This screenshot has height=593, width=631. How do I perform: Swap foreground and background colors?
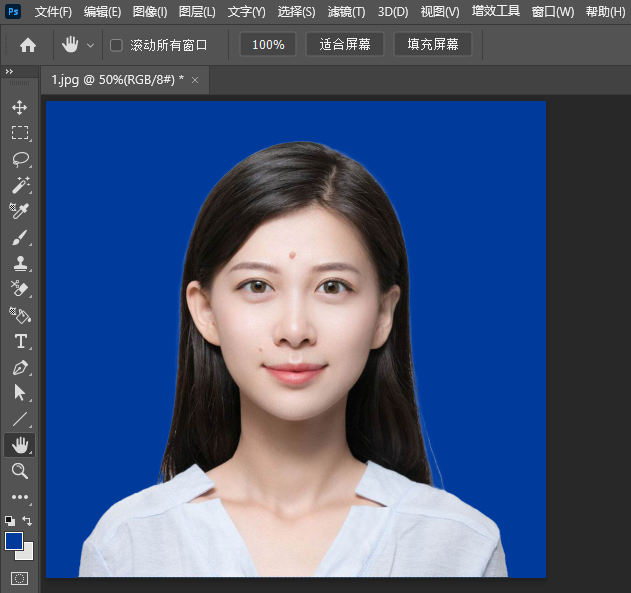pos(27,521)
